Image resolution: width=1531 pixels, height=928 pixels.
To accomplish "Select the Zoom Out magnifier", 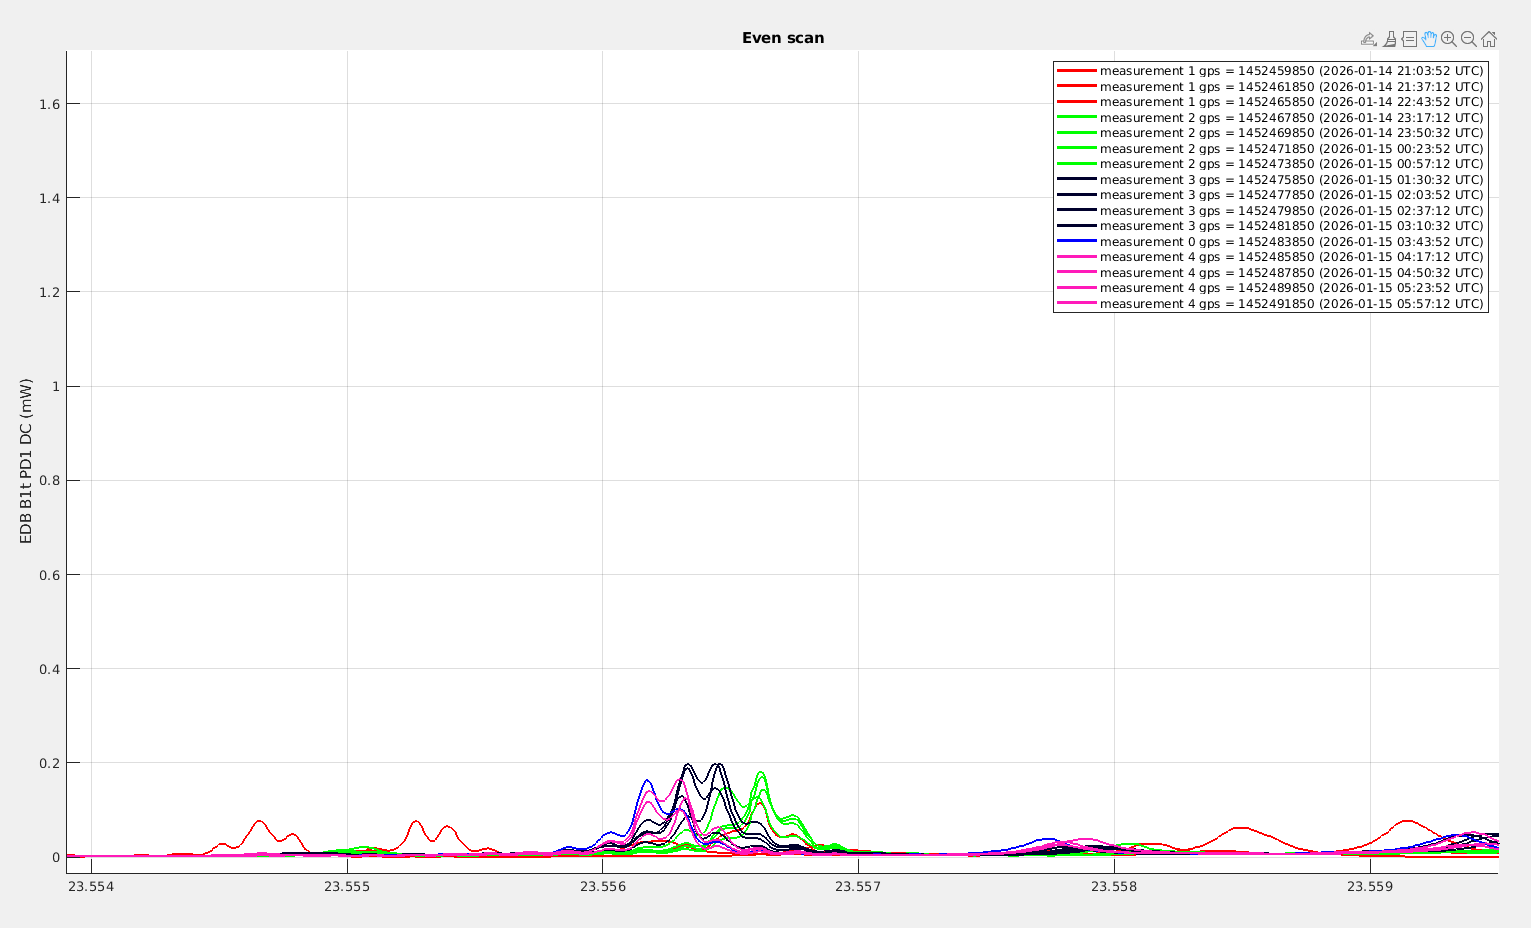I will (1468, 39).
